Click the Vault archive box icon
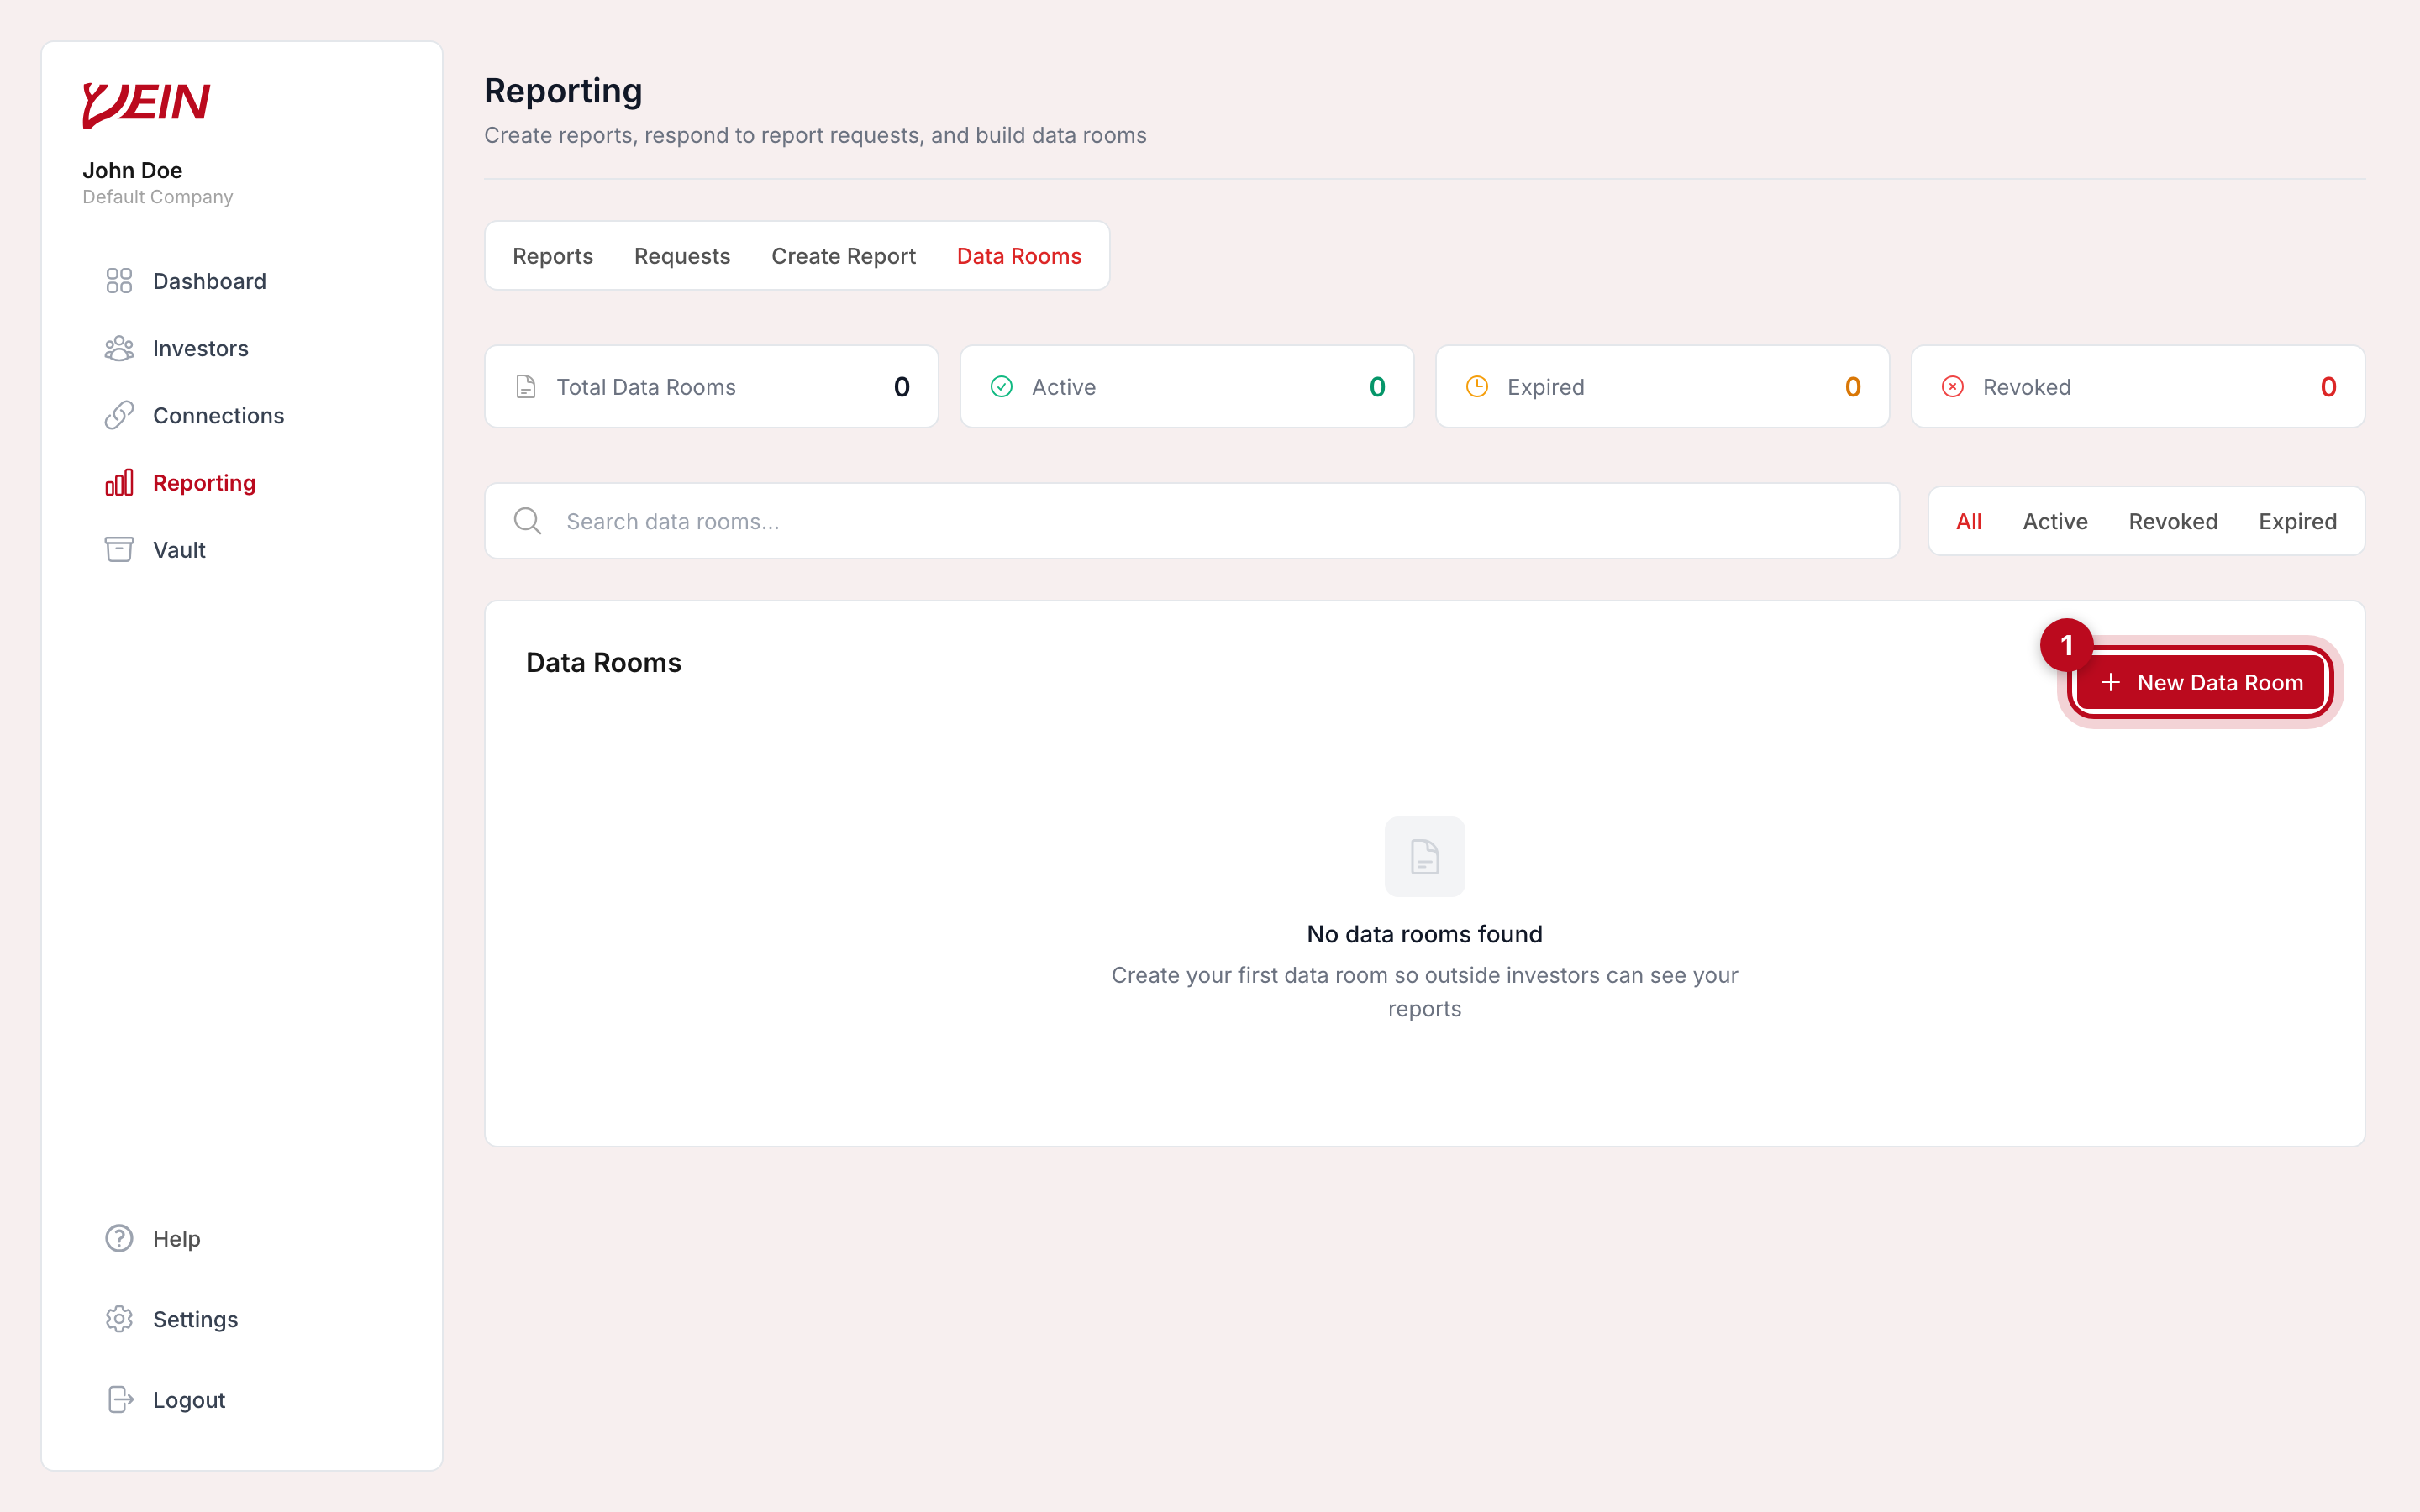This screenshot has width=2420, height=1512. coord(119,549)
